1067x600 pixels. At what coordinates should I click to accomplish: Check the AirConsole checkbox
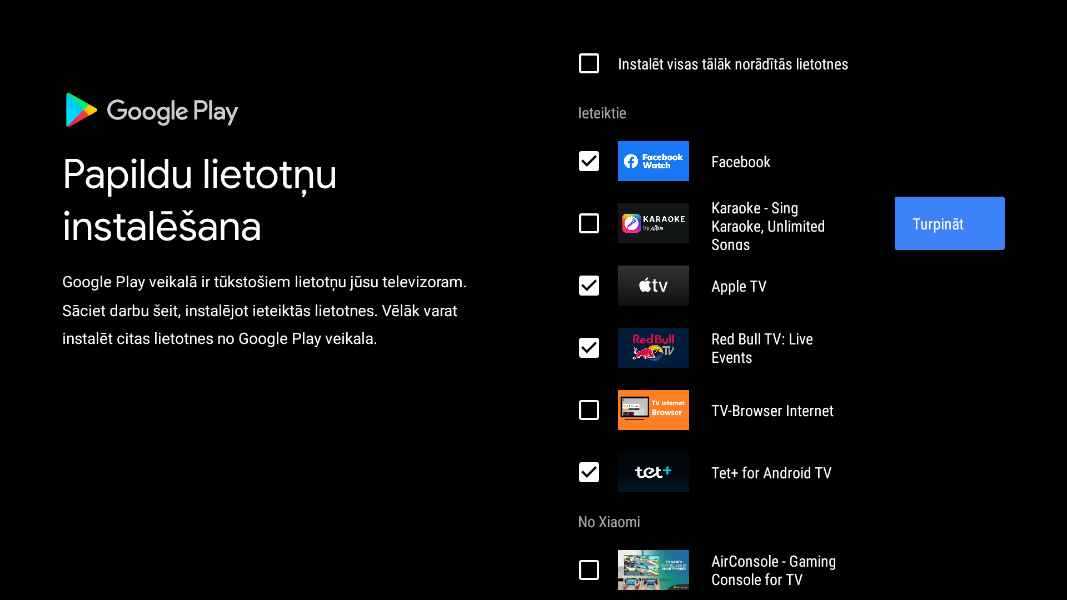(589, 570)
